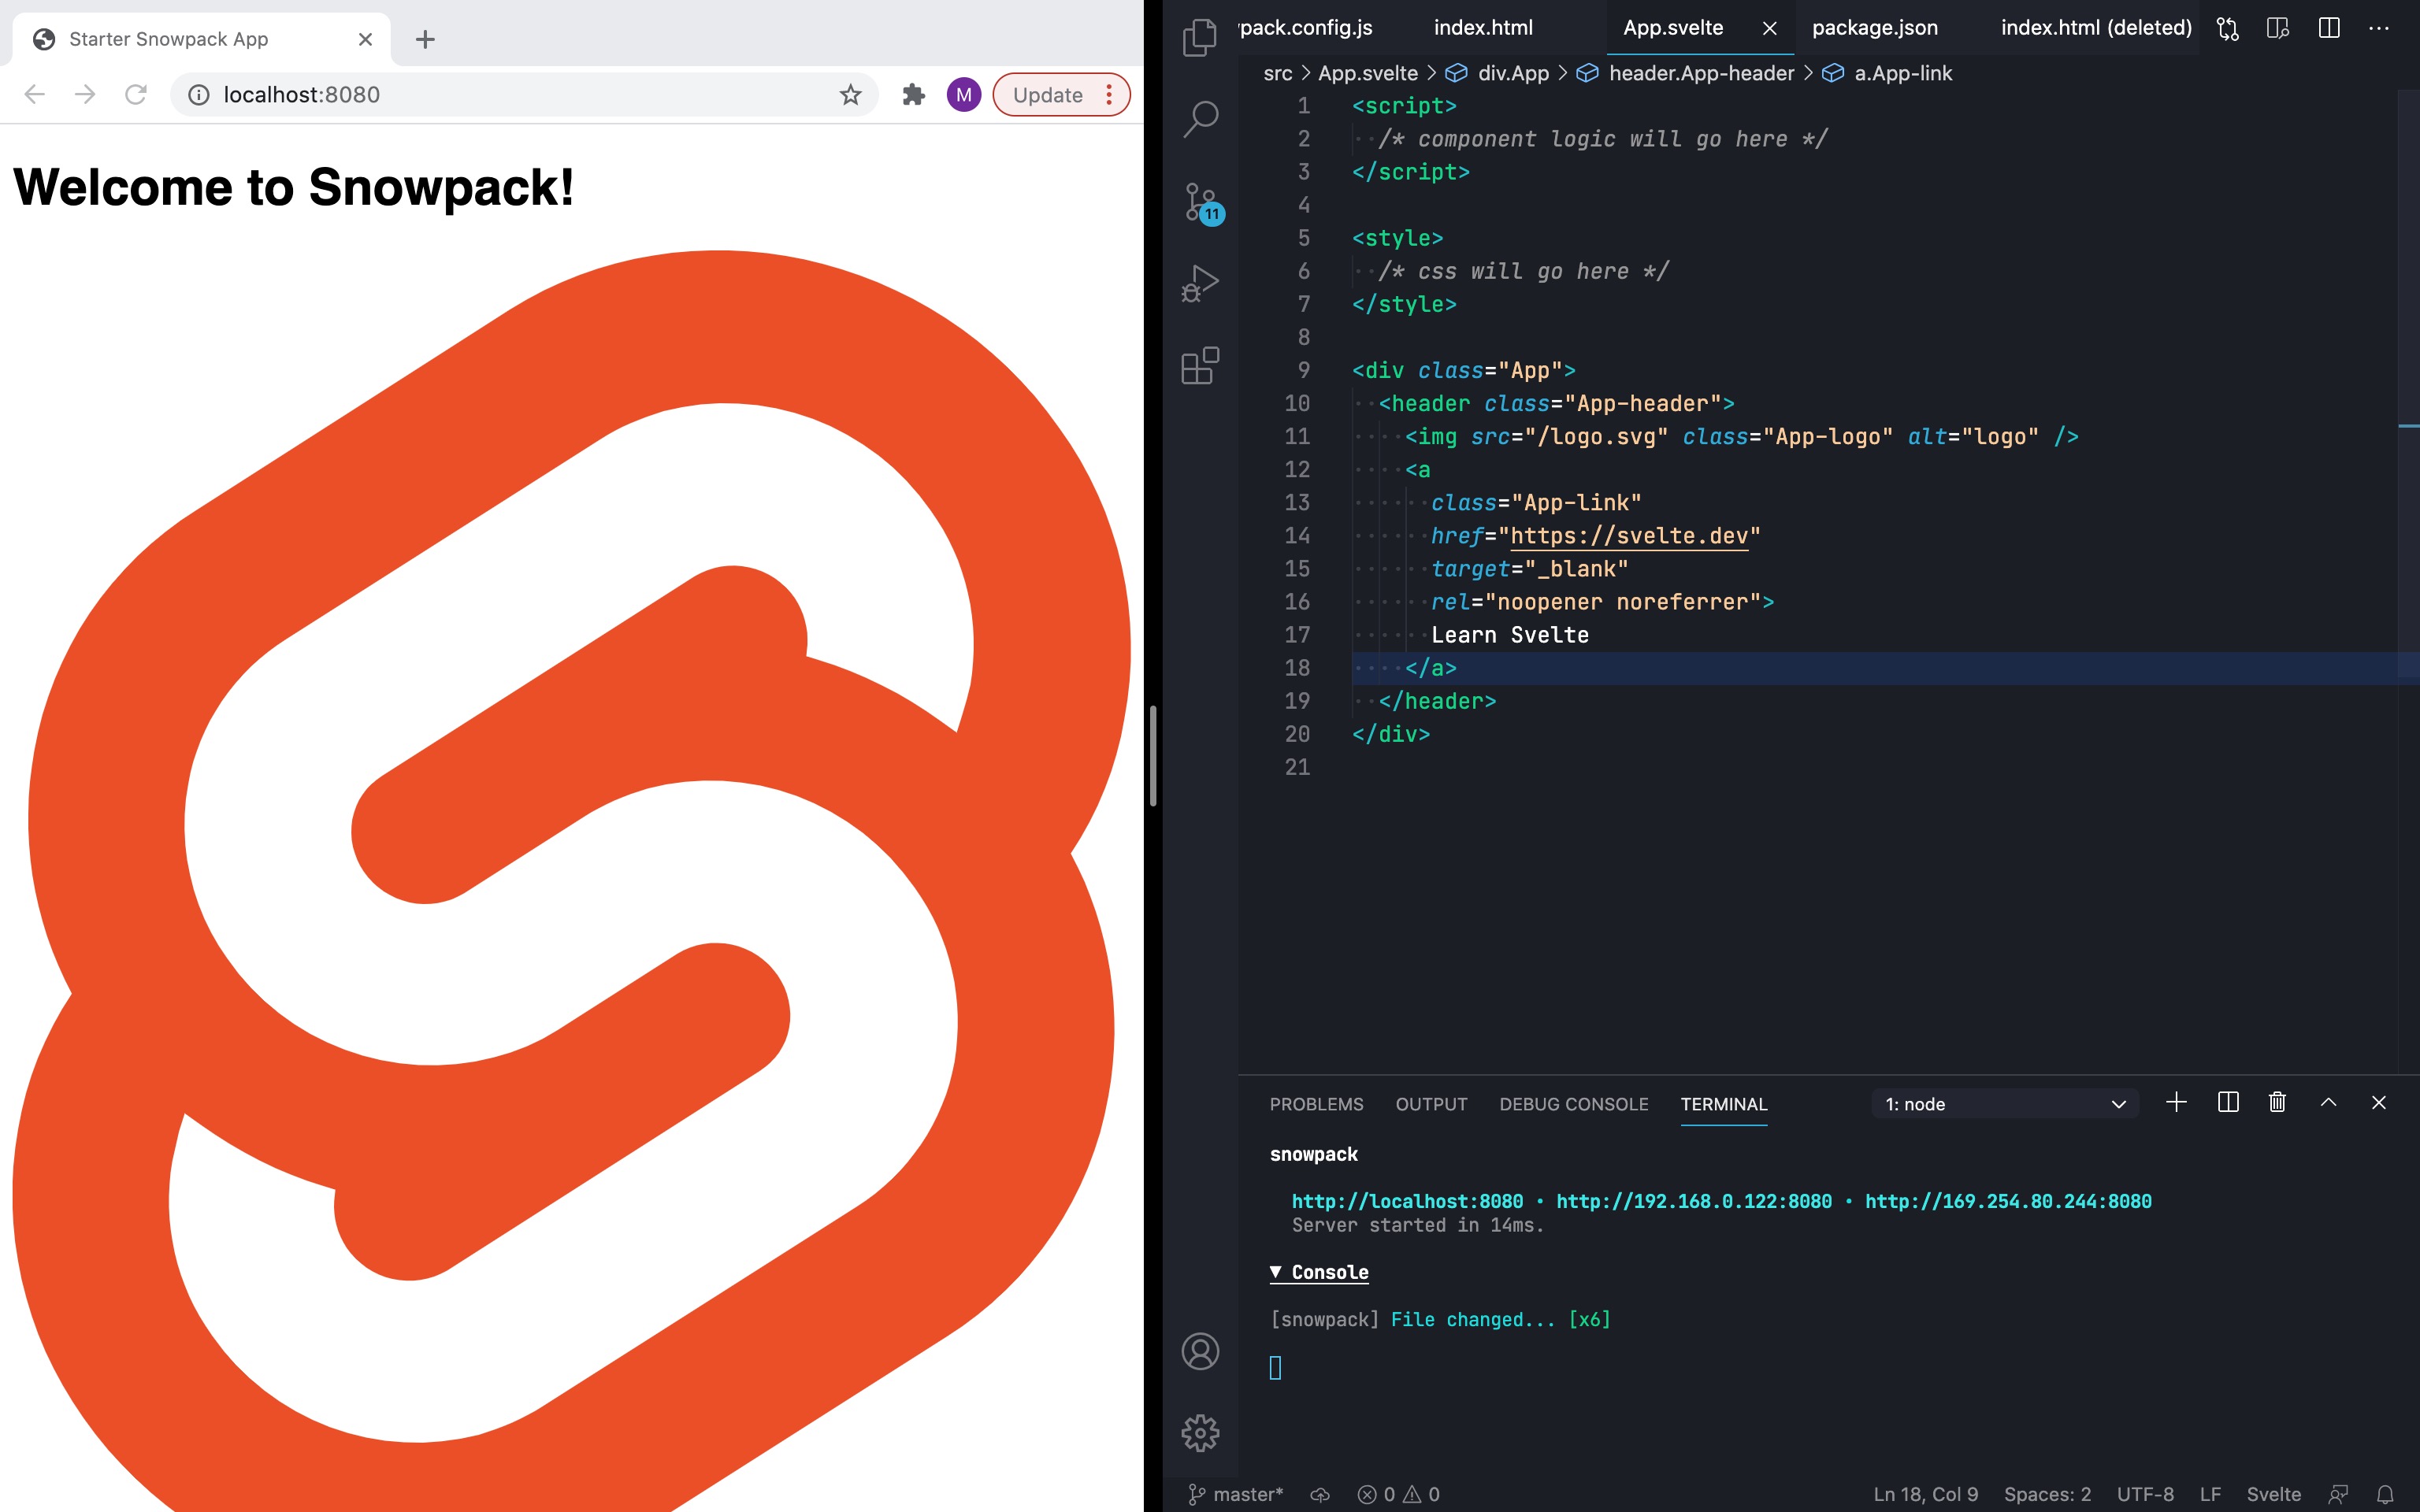Kill the terminal with the trash icon

coord(2277,1102)
